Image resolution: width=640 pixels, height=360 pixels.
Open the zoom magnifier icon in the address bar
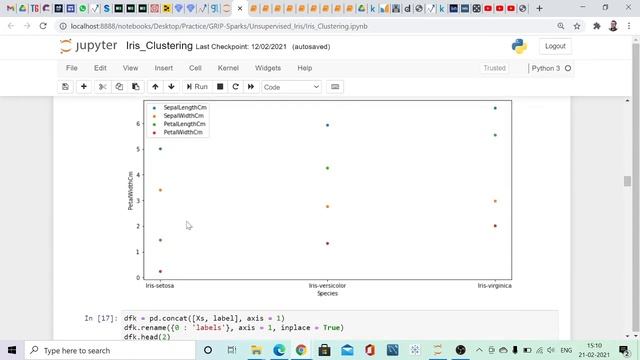pyautogui.click(x=561, y=26)
